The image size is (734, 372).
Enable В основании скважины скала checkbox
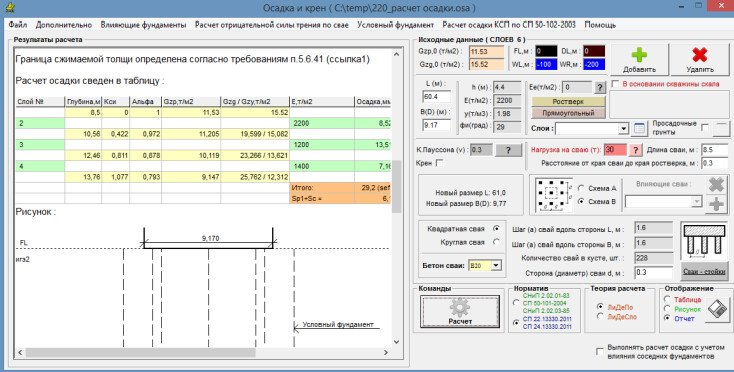click(616, 84)
